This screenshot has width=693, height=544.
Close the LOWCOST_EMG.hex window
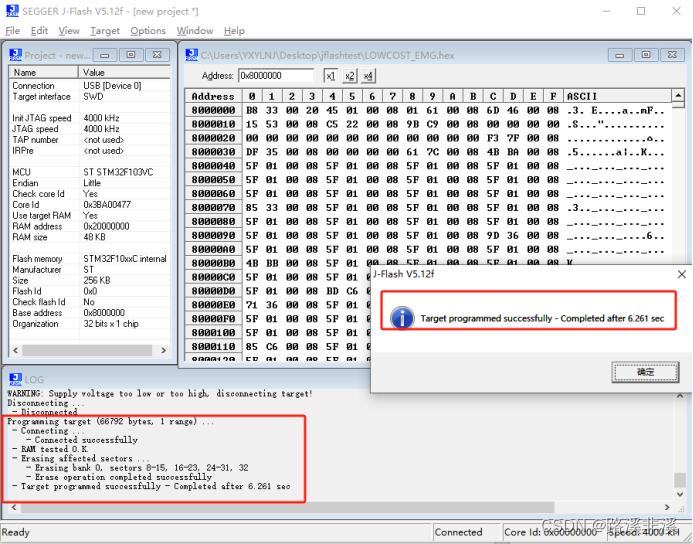[x=672, y=55]
